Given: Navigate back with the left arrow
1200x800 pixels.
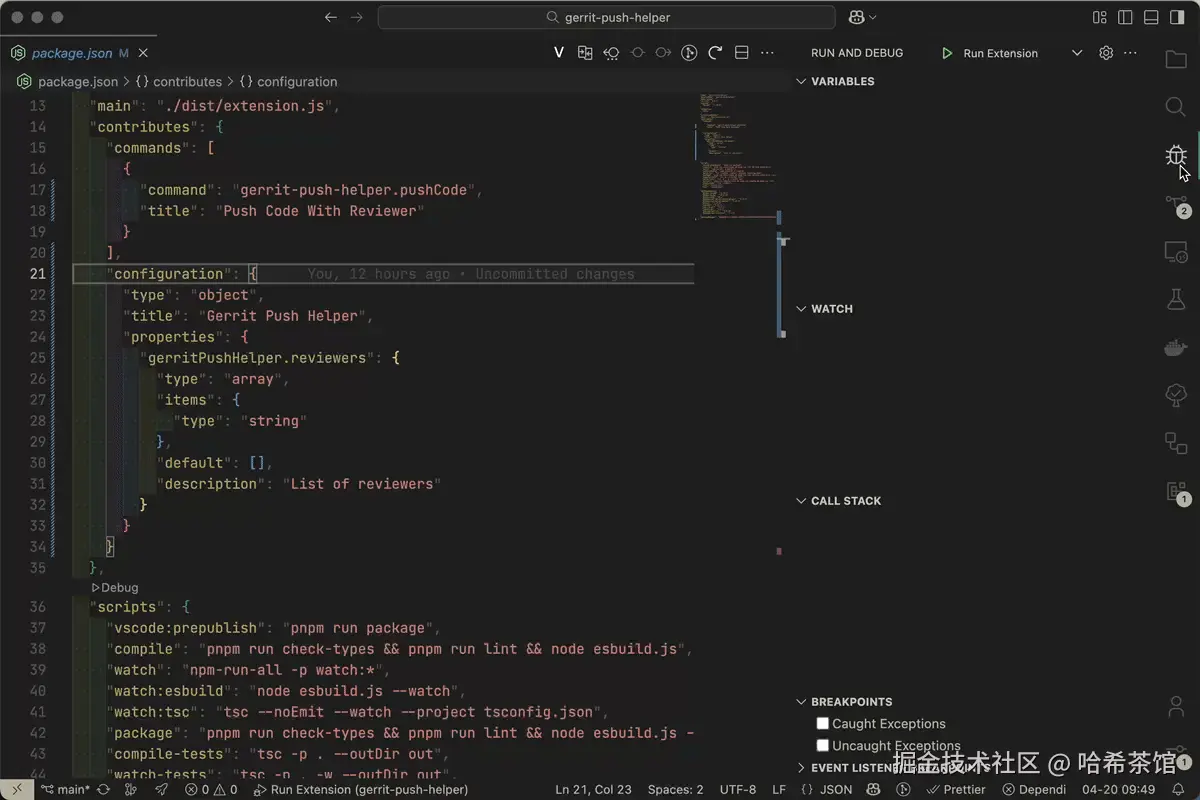Looking at the screenshot, I should click(332, 17).
